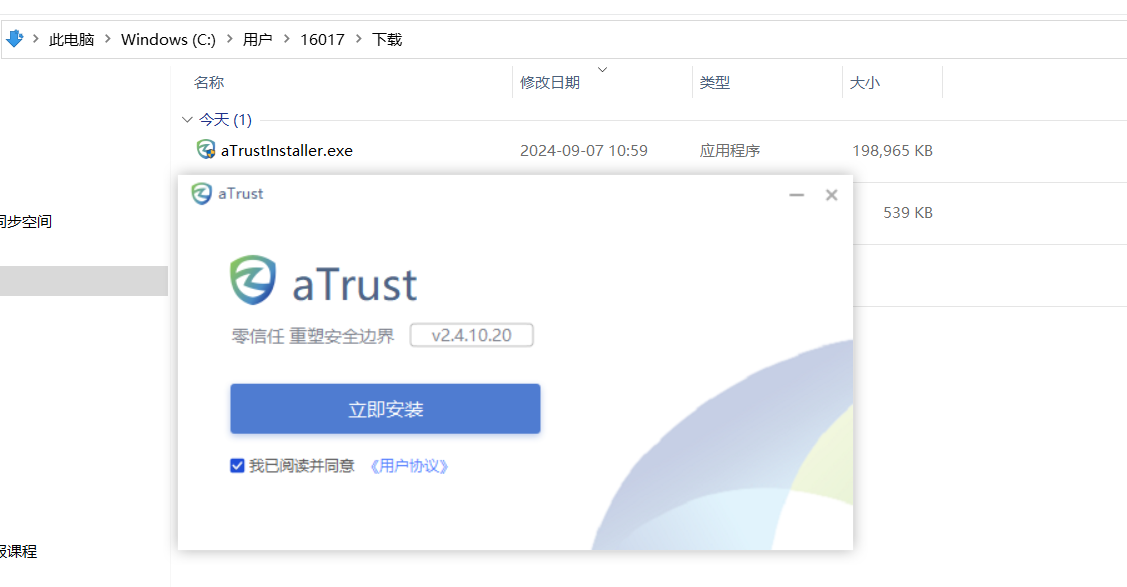Screen dimensions: 1127x587
Task: Navigate to 此电脑 in address bar
Action: [x=71, y=40]
